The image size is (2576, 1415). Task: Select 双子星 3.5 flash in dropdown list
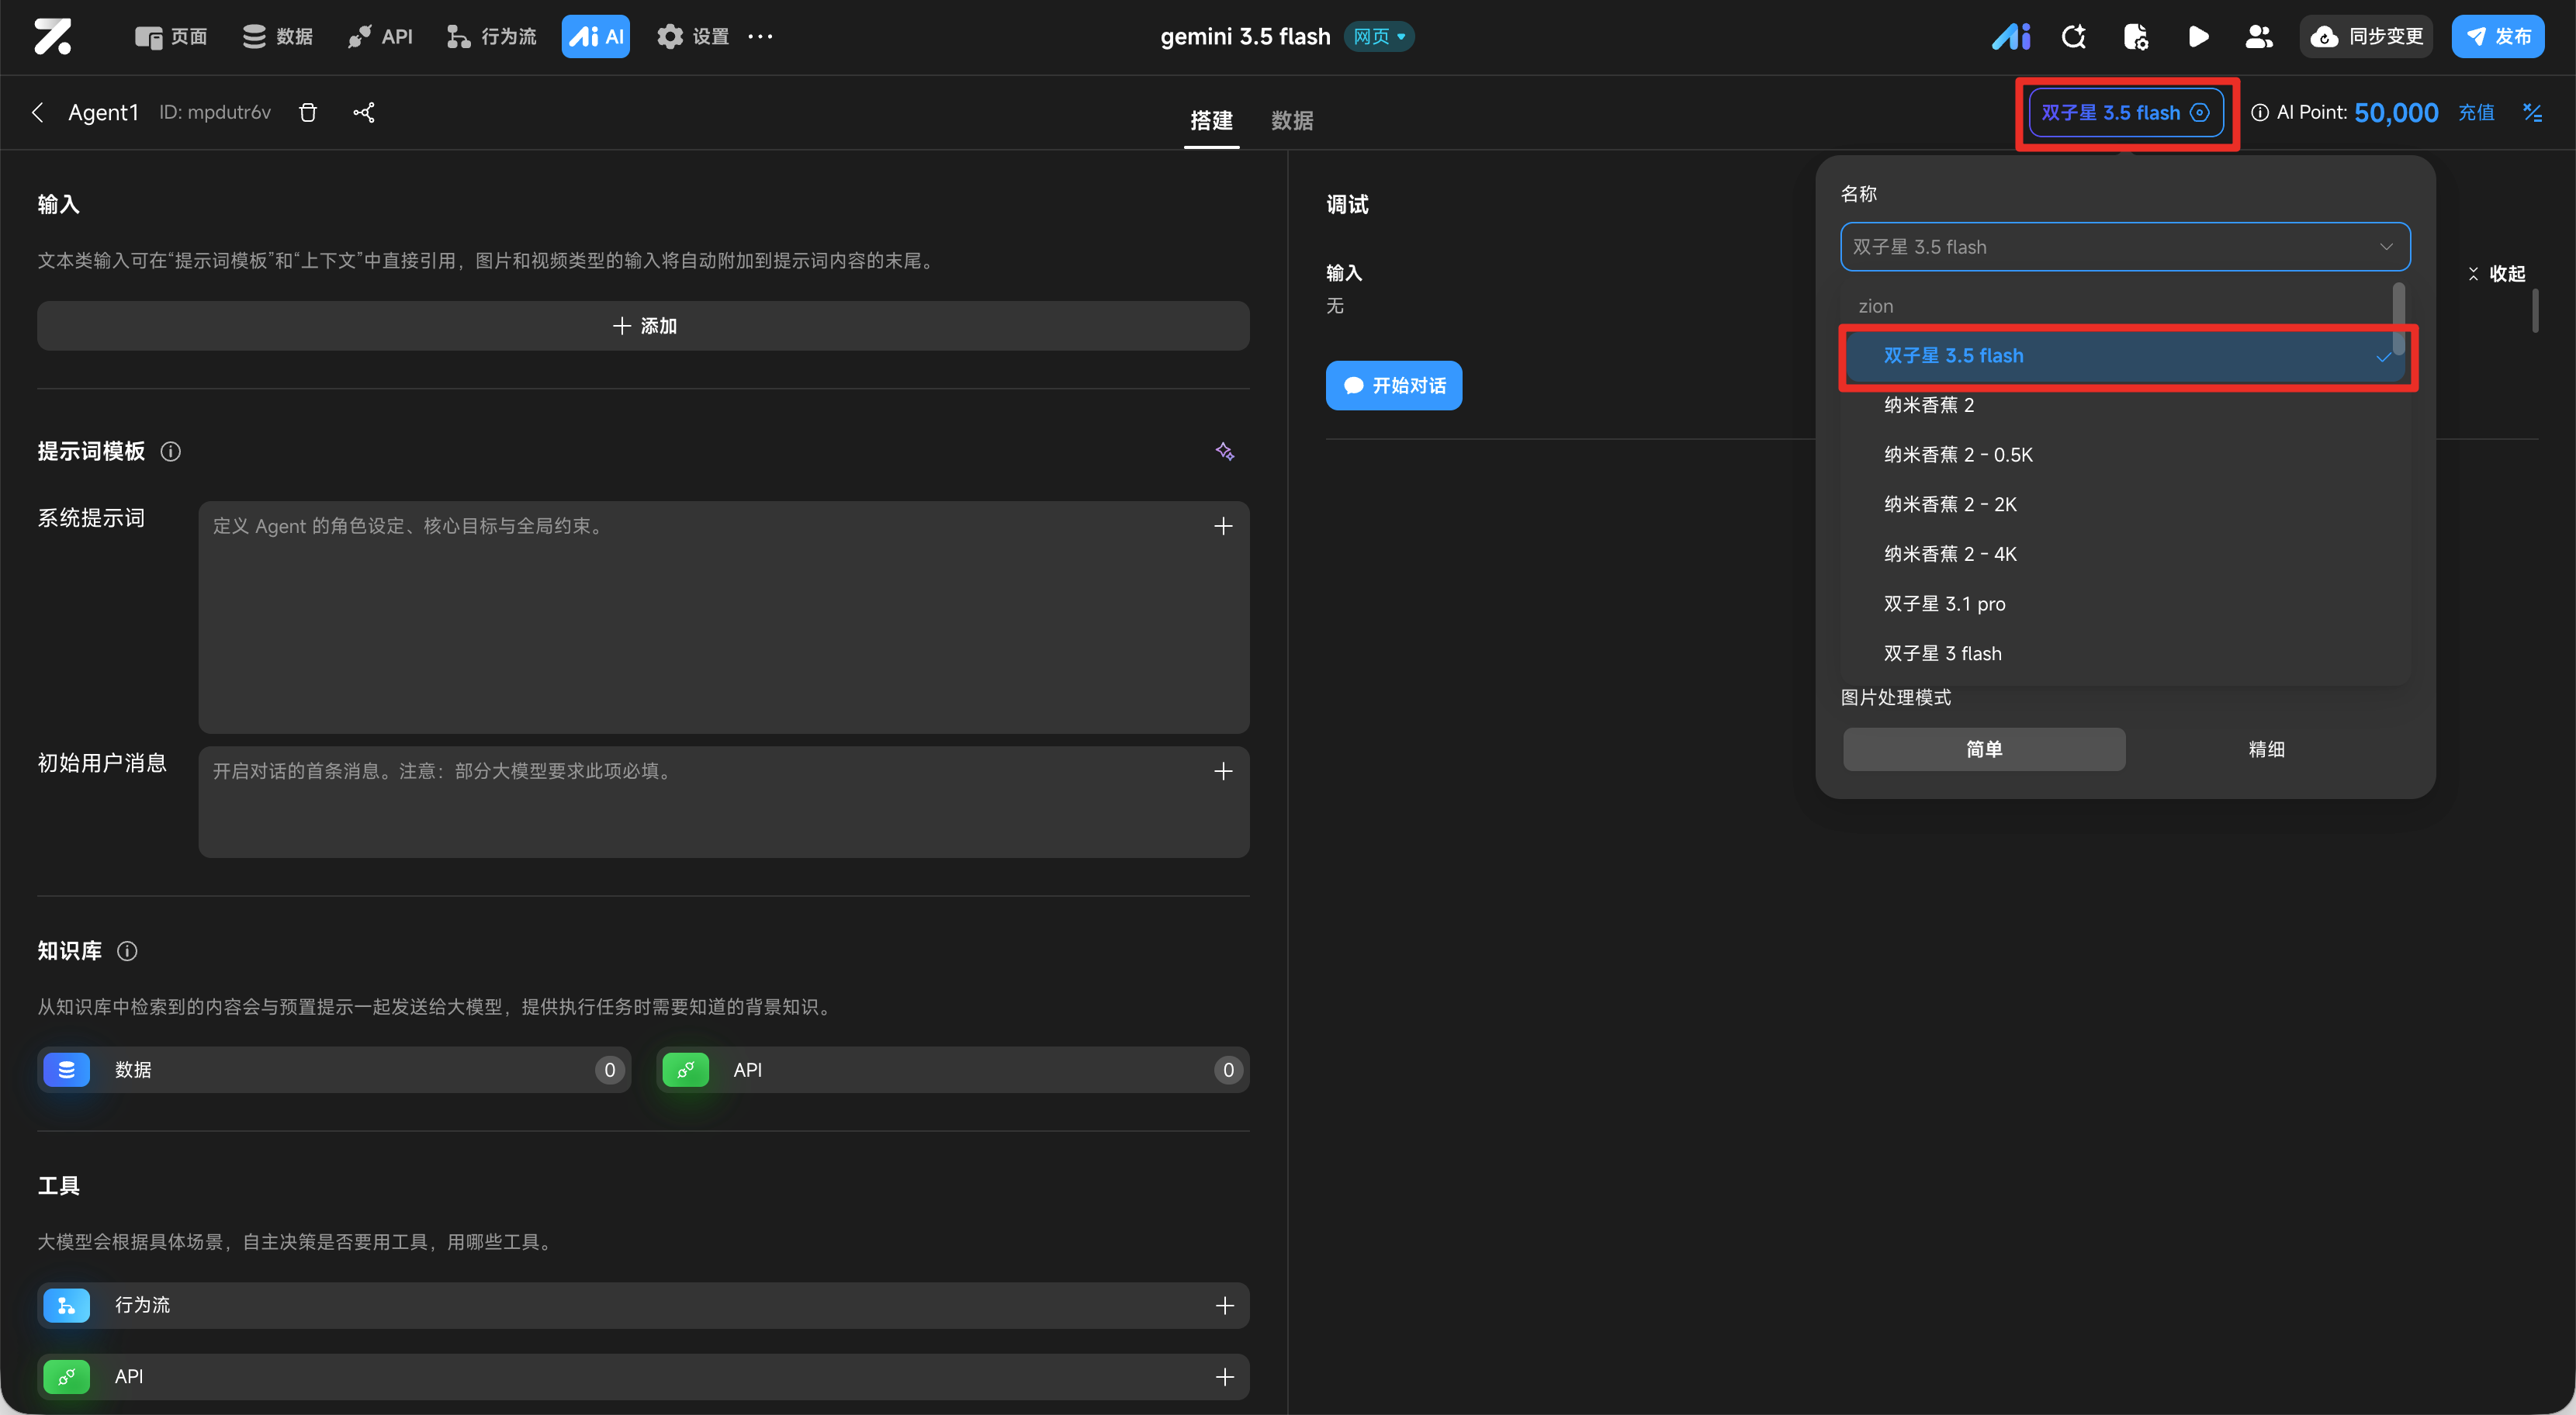(x=2126, y=356)
